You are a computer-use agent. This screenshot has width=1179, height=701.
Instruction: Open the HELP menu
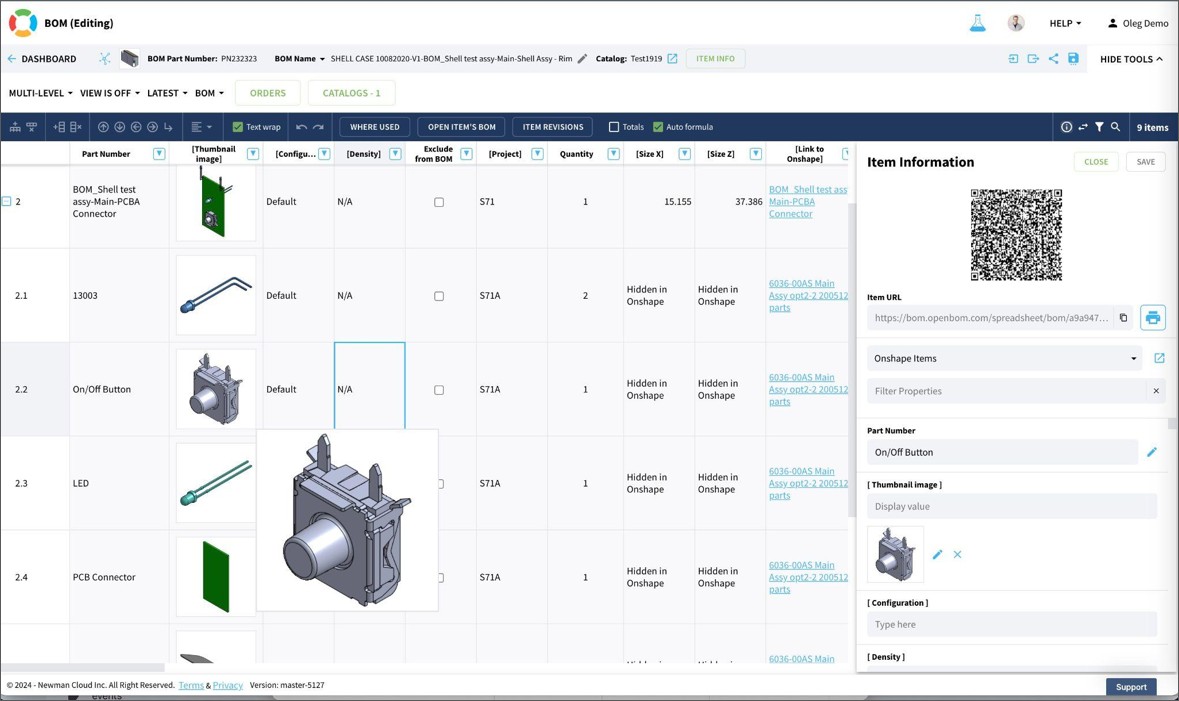tap(1064, 23)
